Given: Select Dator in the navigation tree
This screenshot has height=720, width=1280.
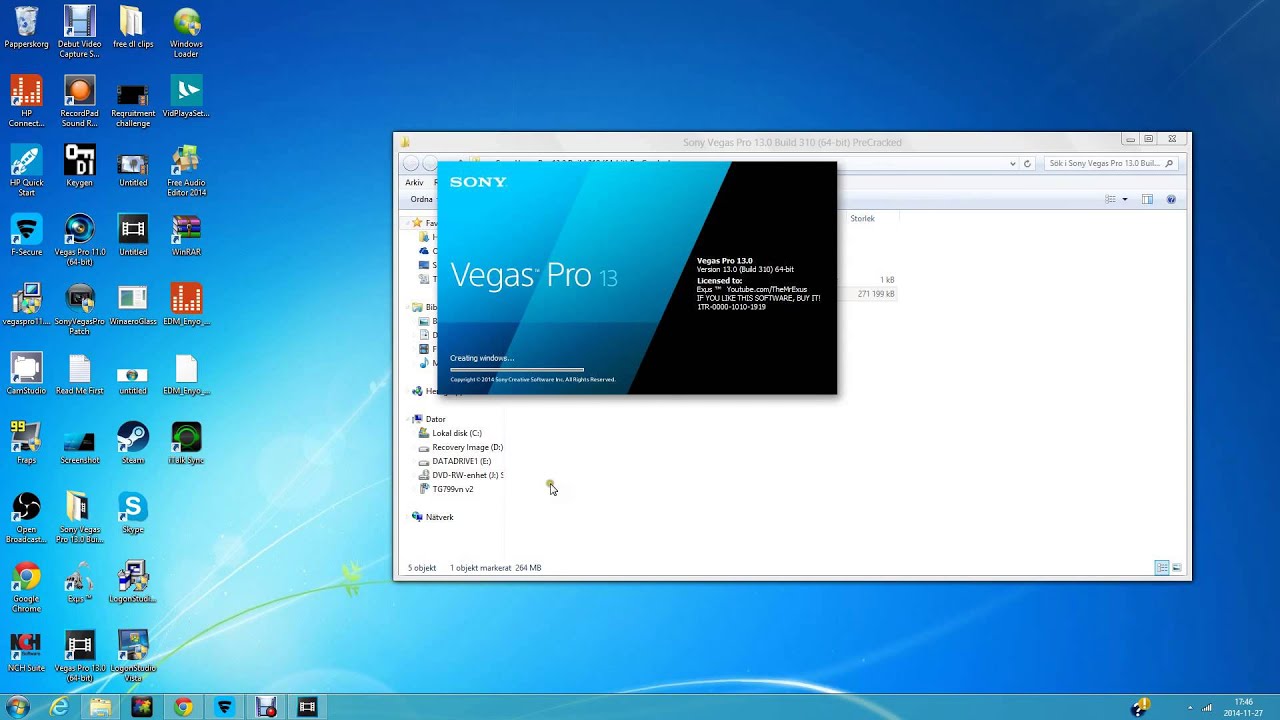Looking at the screenshot, I should (x=435, y=419).
